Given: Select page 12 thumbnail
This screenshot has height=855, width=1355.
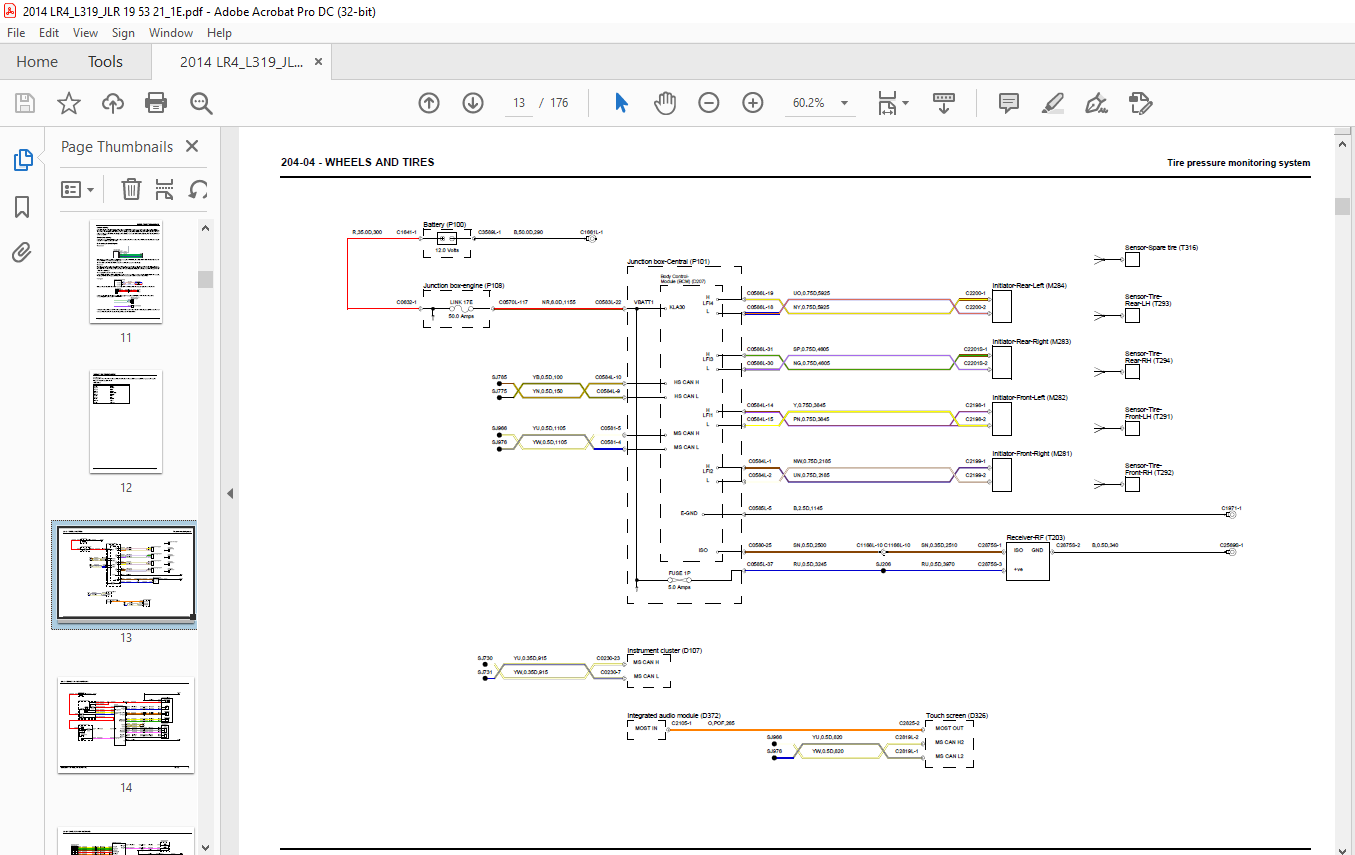Looking at the screenshot, I should pyautogui.click(x=126, y=422).
